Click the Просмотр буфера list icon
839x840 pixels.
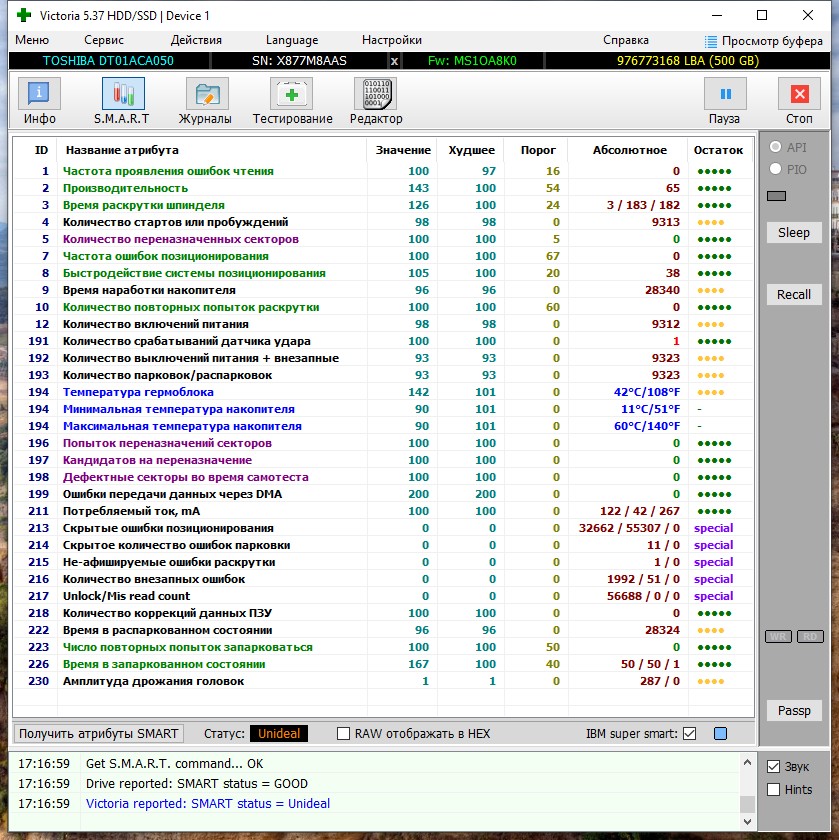(710, 41)
